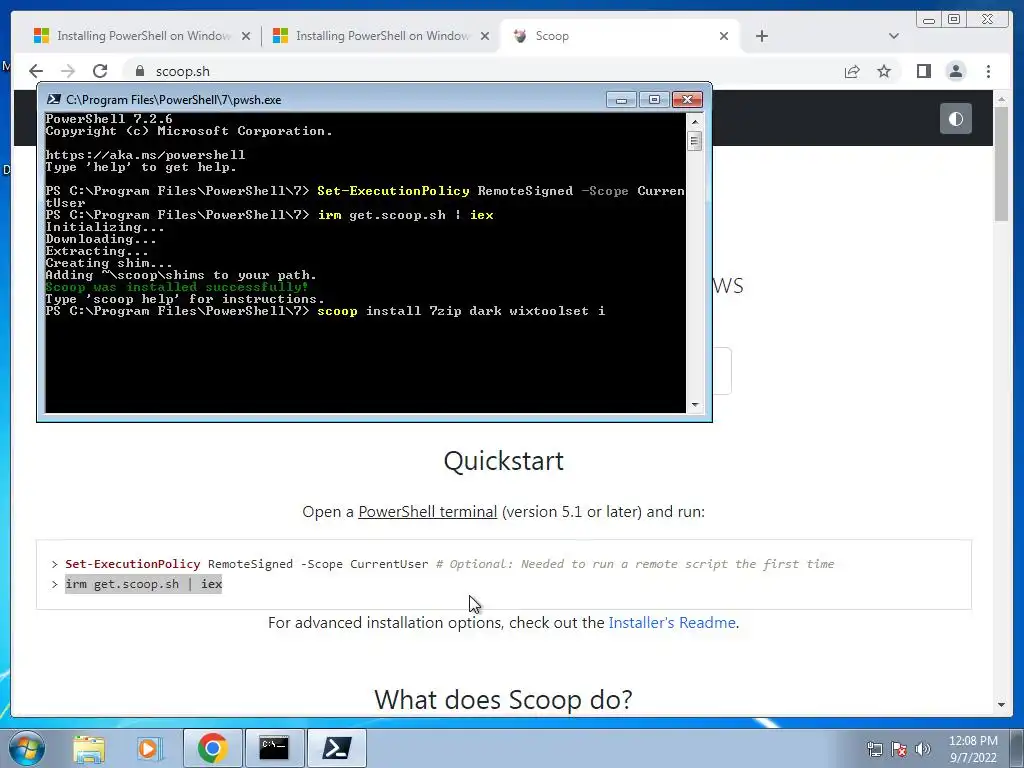Click PowerShell console scroll up arrow
This screenshot has height=768, width=1024.
pos(695,122)
